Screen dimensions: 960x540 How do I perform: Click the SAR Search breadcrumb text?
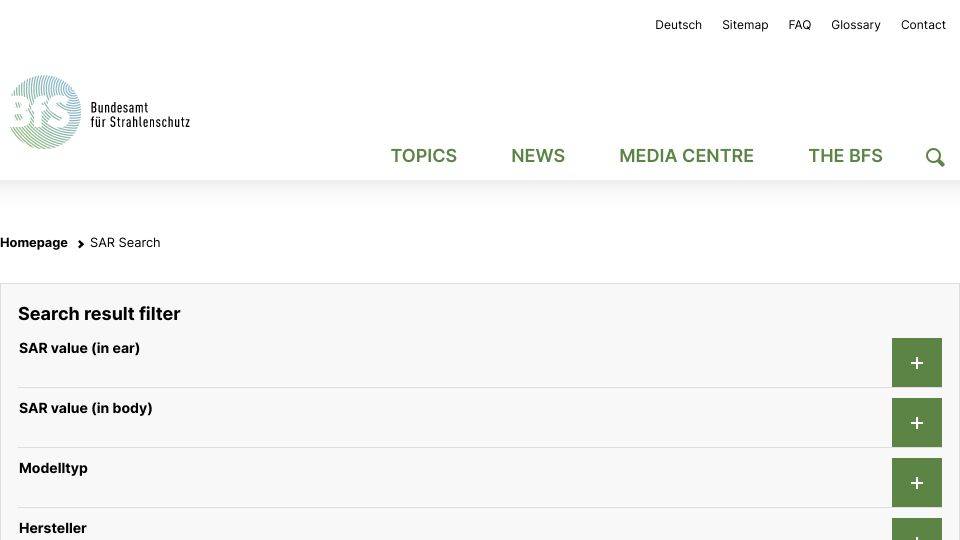tap(125, 242)
